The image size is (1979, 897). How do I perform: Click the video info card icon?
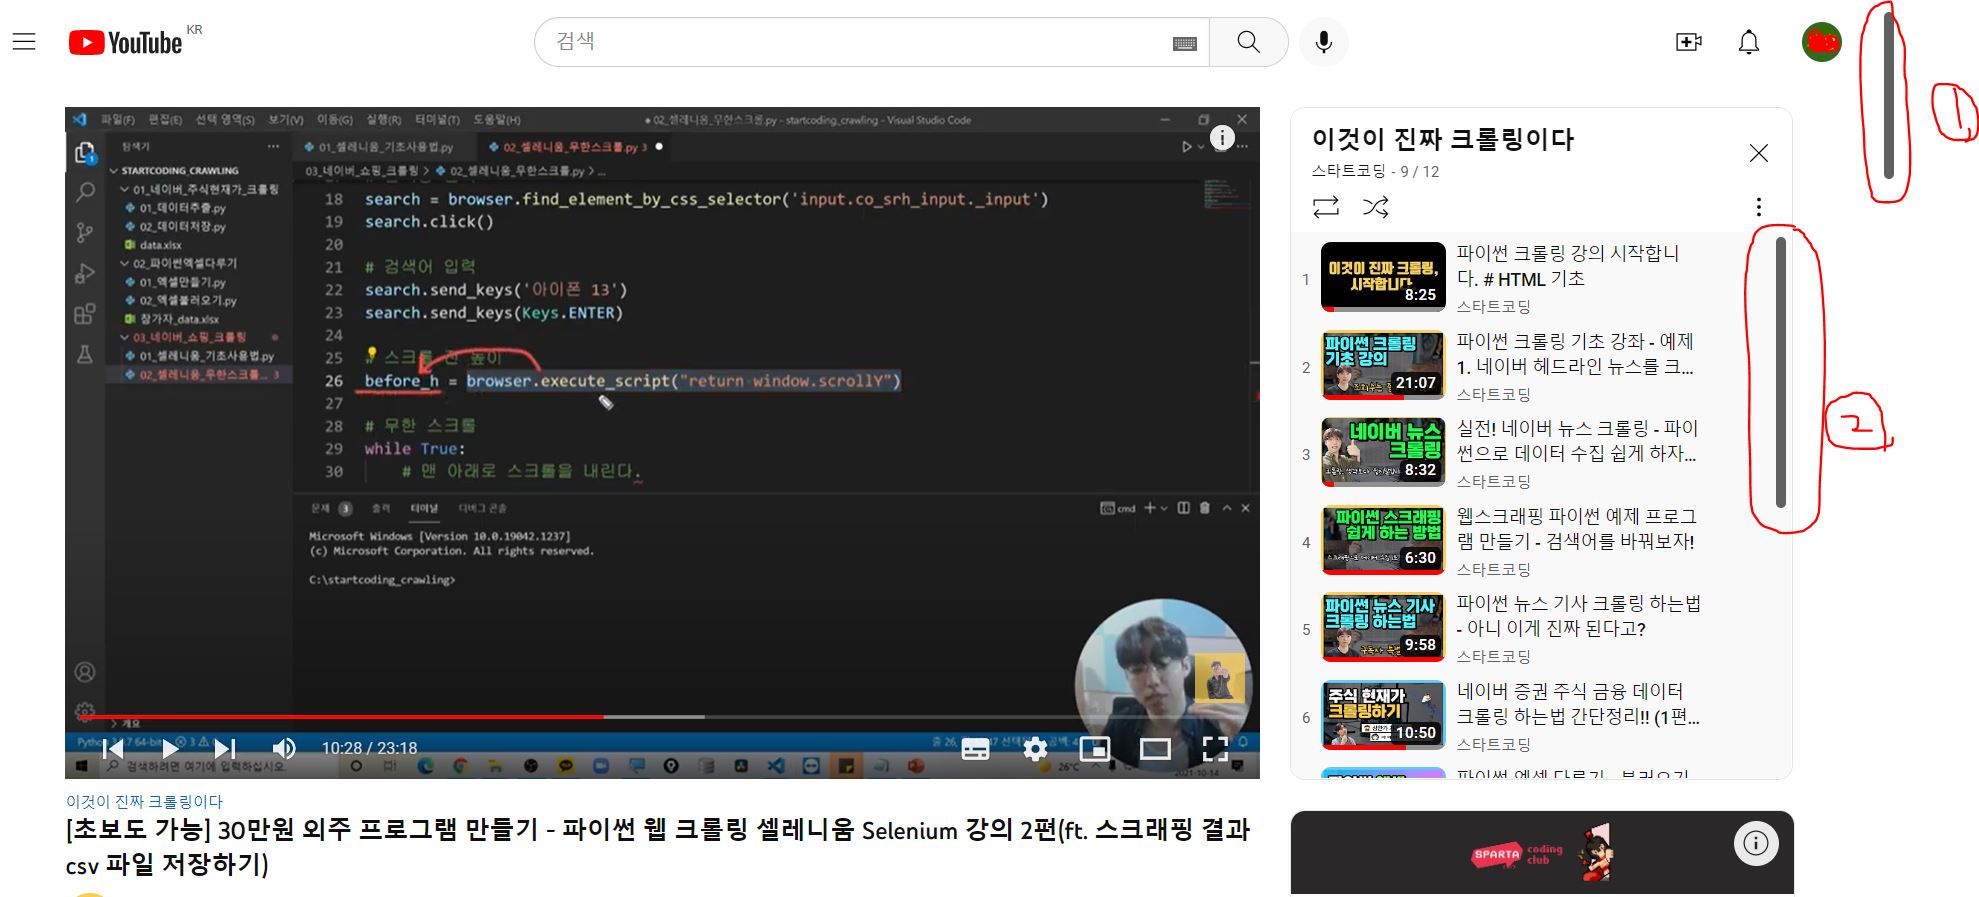click(1222, 138)
